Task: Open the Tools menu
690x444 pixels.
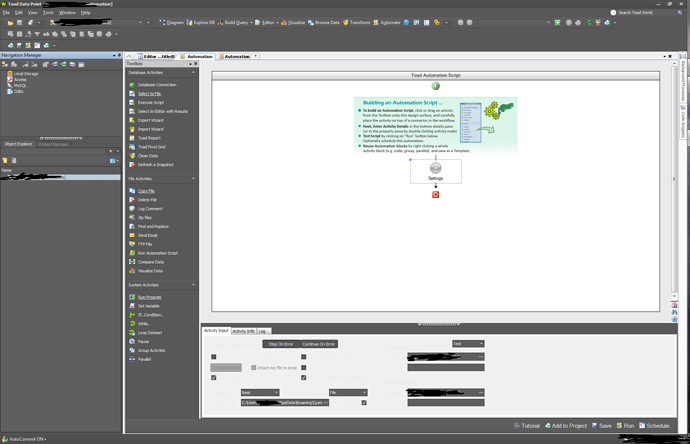Action: [48, 13]
